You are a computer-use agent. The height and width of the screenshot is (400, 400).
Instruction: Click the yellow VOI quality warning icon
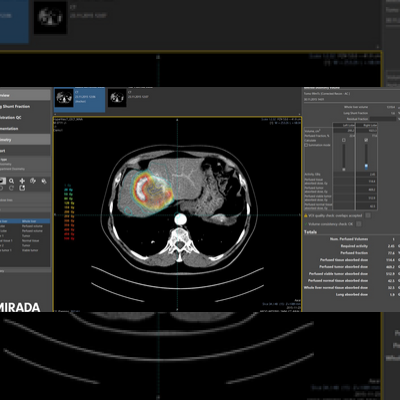click(x=306, y=216)
